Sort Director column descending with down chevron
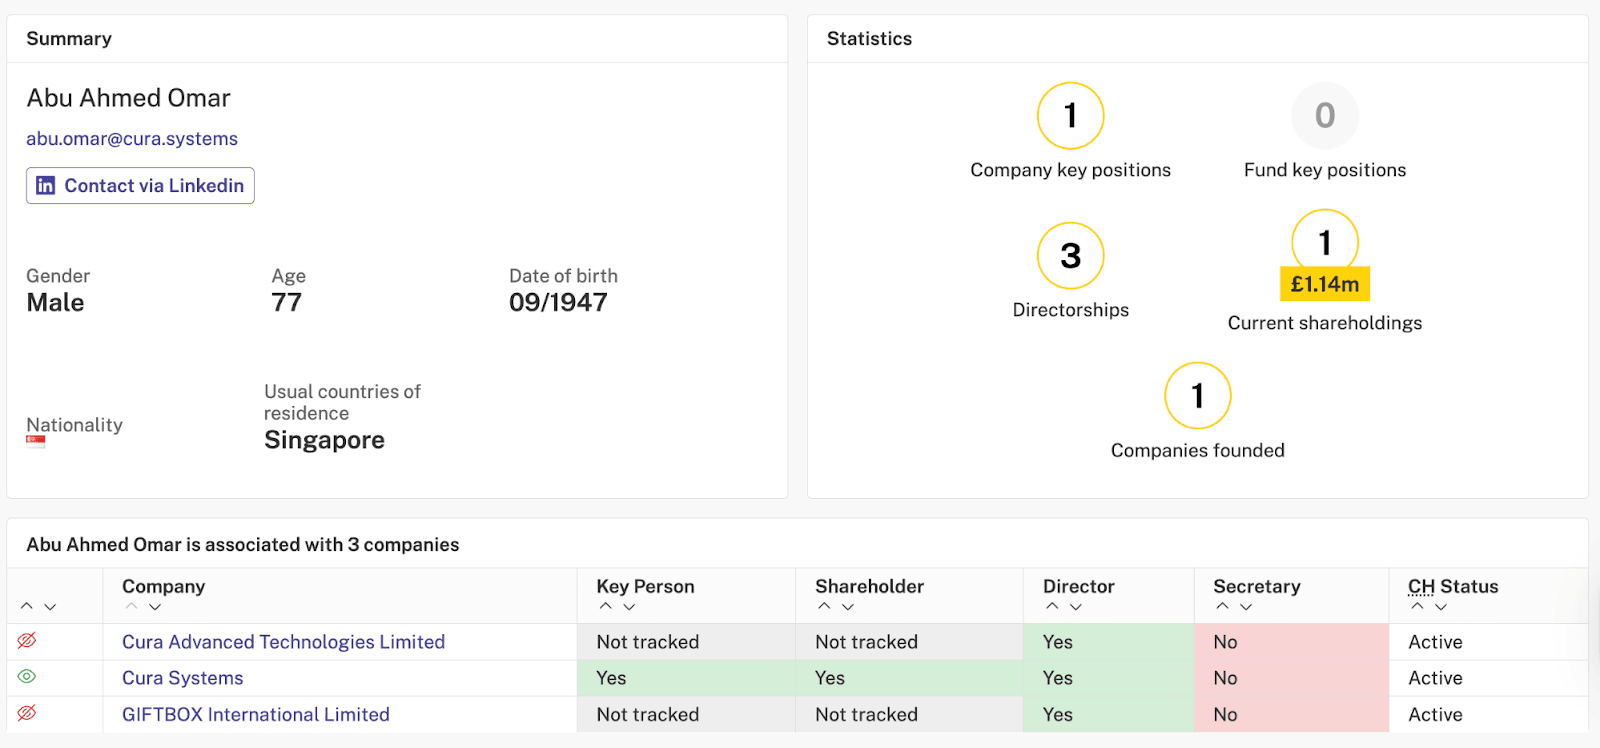 point(1076,607)
